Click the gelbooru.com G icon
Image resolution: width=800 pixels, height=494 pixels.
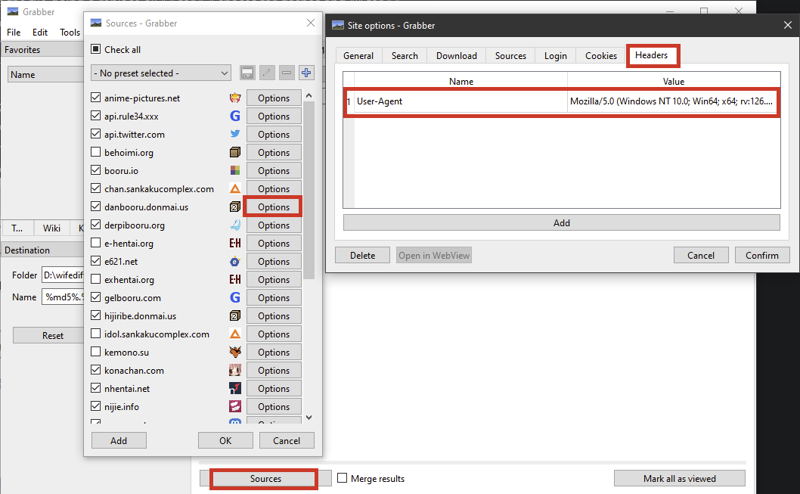point(235,298)
